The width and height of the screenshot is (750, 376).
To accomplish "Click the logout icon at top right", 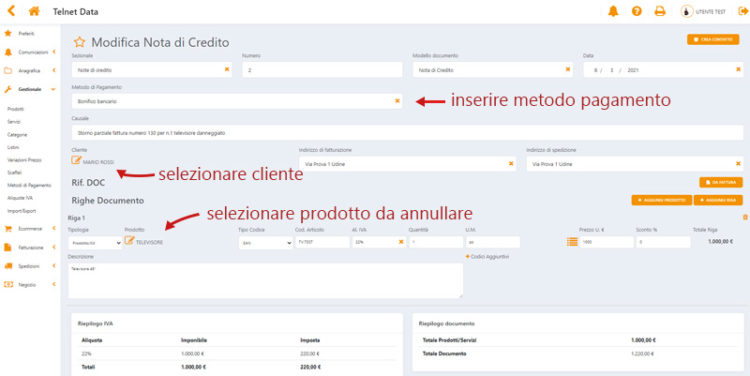I will pos(742,11).
